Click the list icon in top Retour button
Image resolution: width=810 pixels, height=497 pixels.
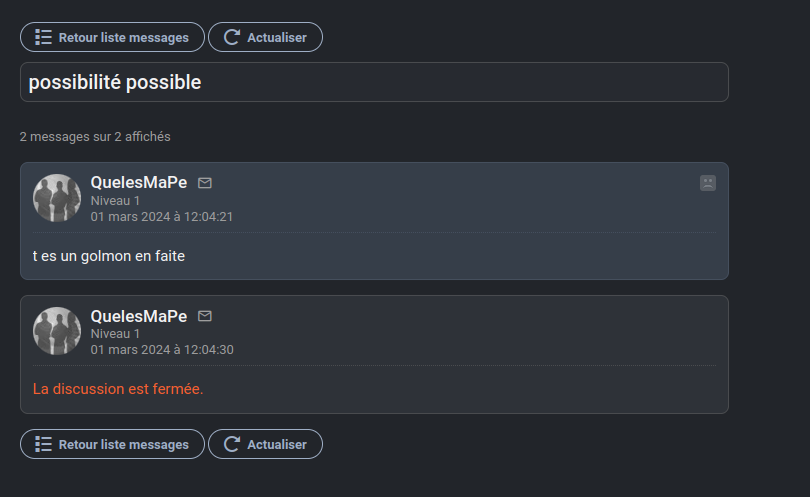pos(43,37)
